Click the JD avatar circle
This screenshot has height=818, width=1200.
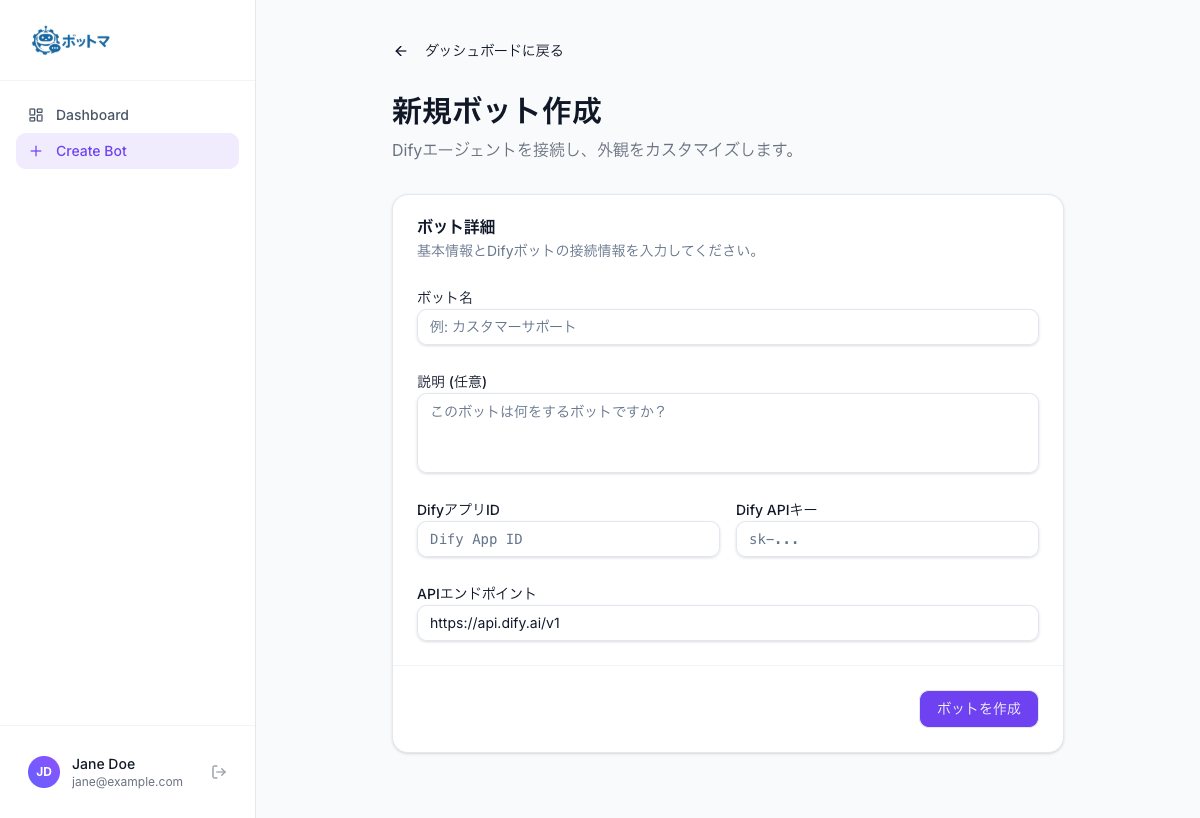[x=44, y=772]
